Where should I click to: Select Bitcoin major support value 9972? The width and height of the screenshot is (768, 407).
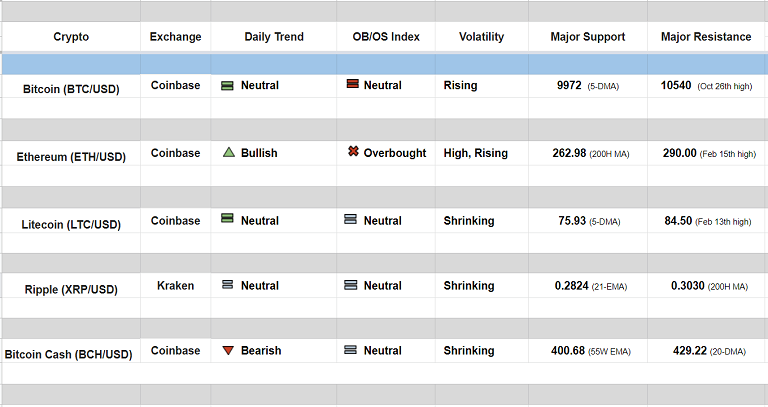(569, 86)
